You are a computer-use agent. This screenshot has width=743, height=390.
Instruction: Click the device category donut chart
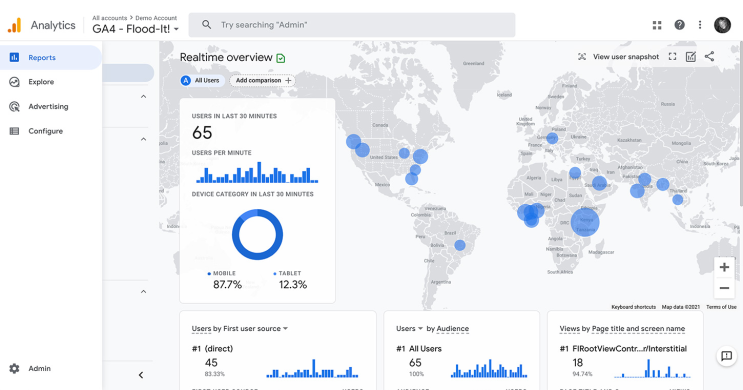tap(257, 235)
